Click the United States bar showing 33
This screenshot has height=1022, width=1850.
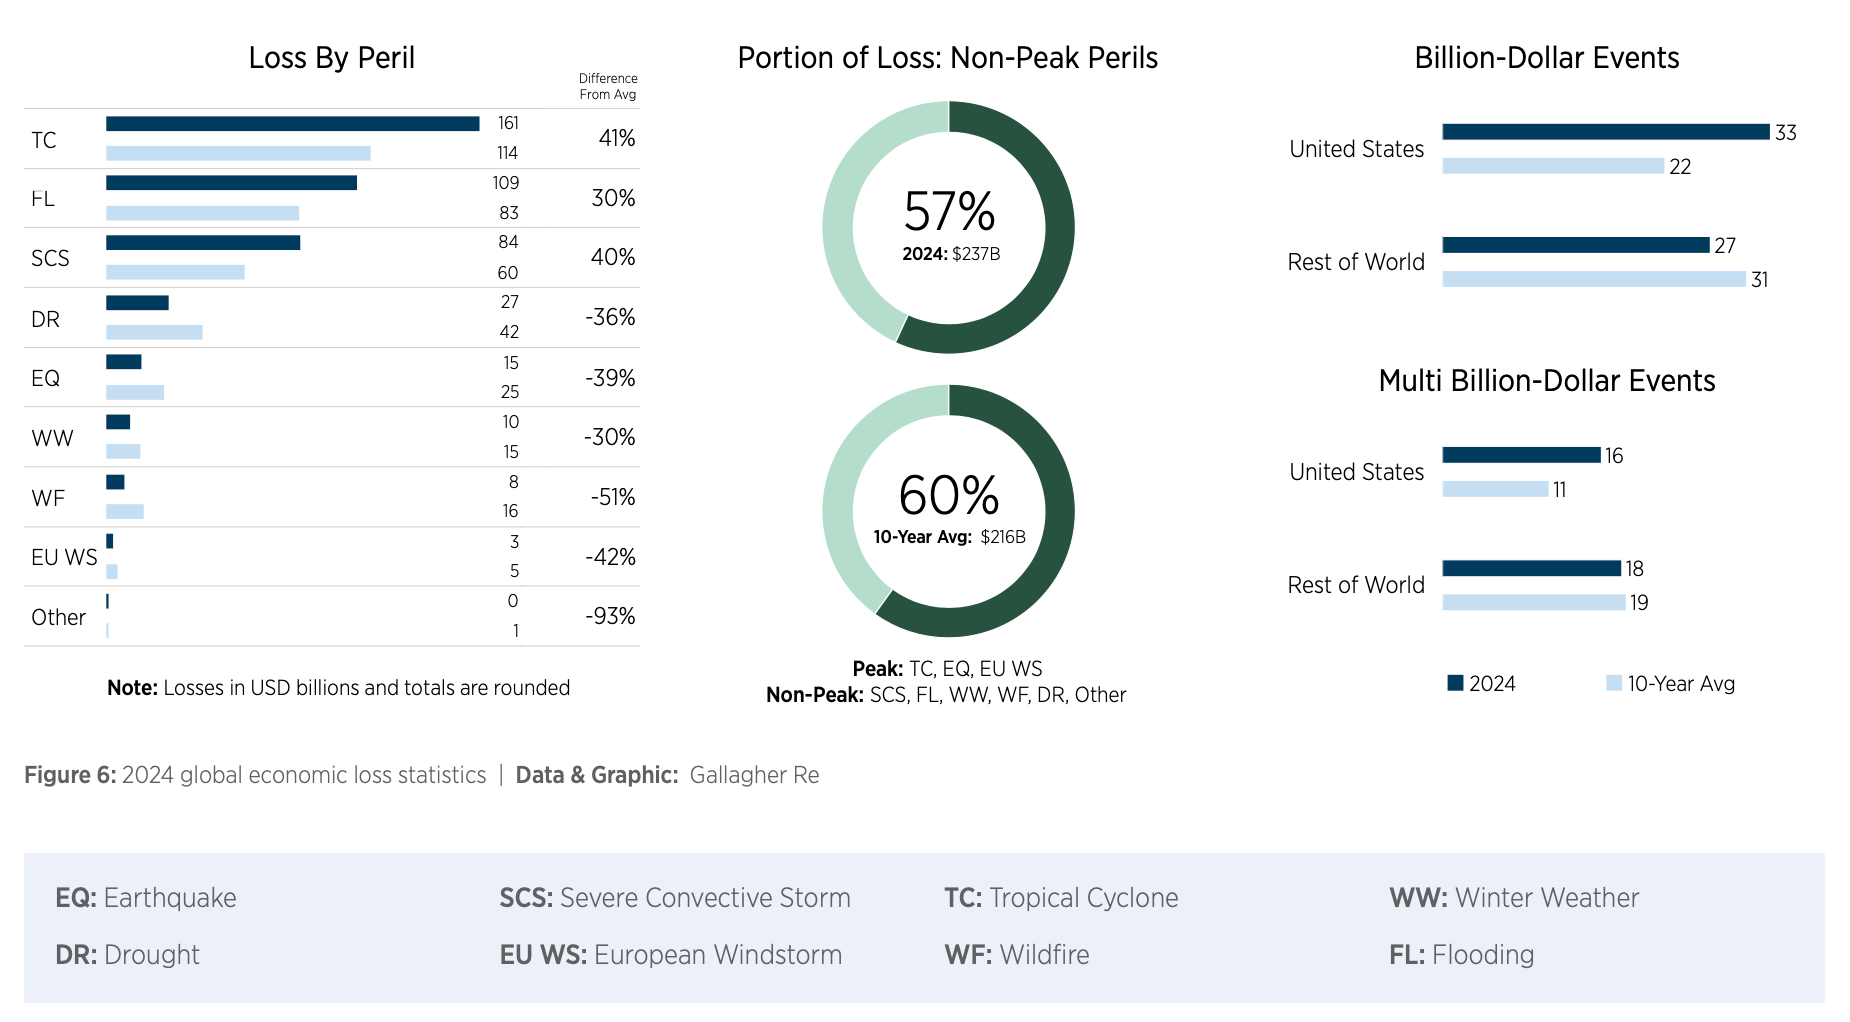(x=1605, y=132)
